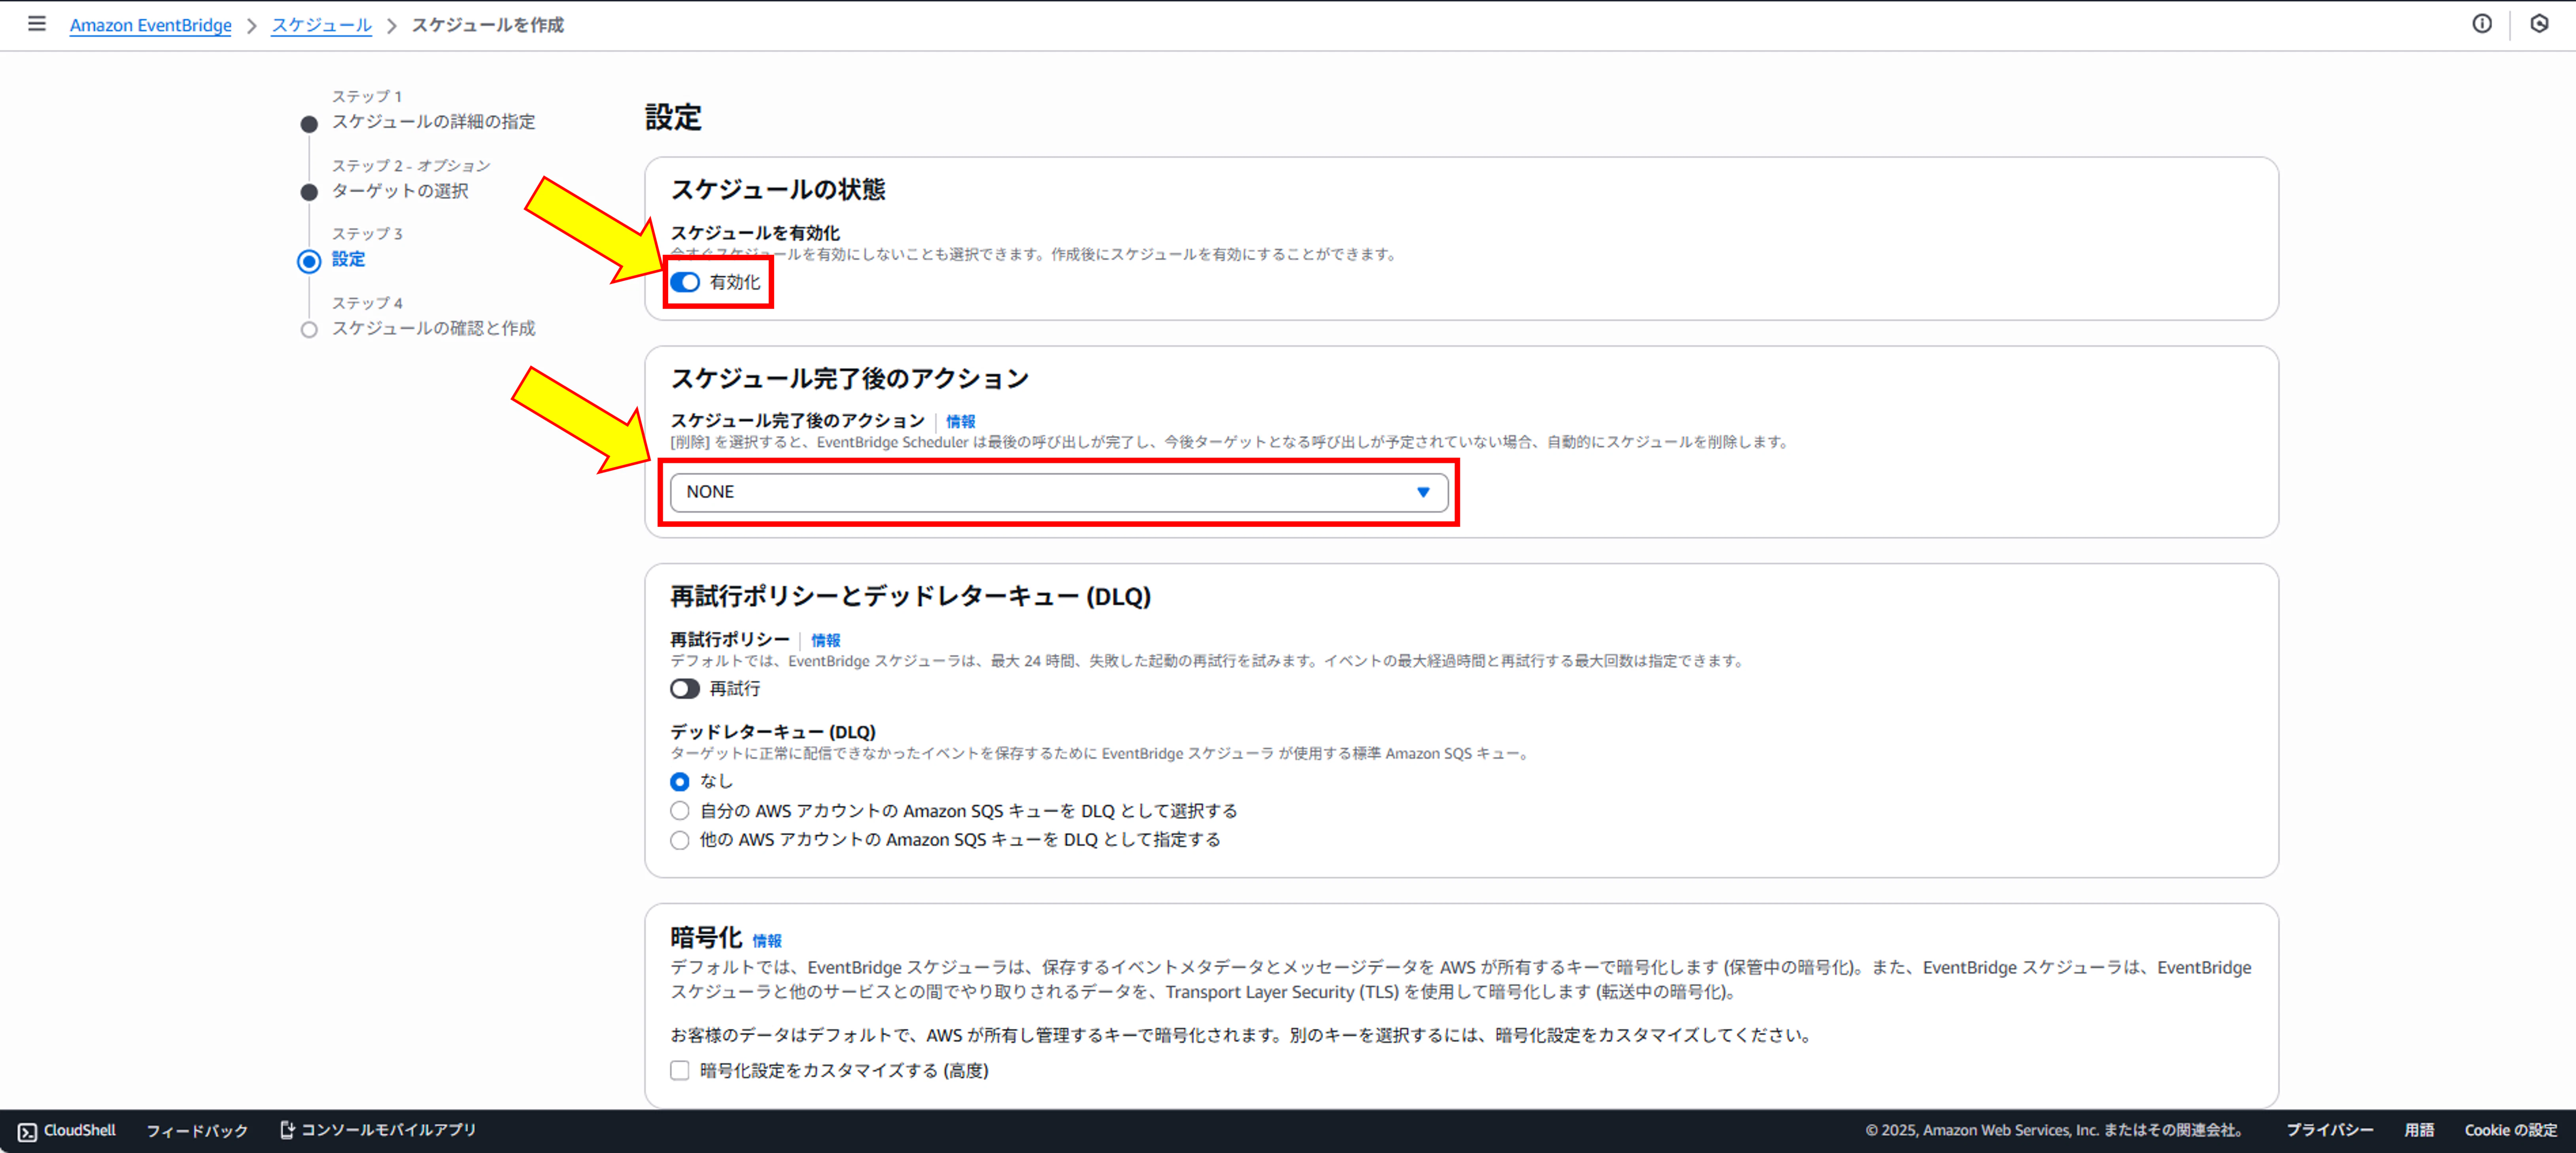2576x1153 pixels.
Task: Open 用語 footer link
Action: tap(2419, 1131)
